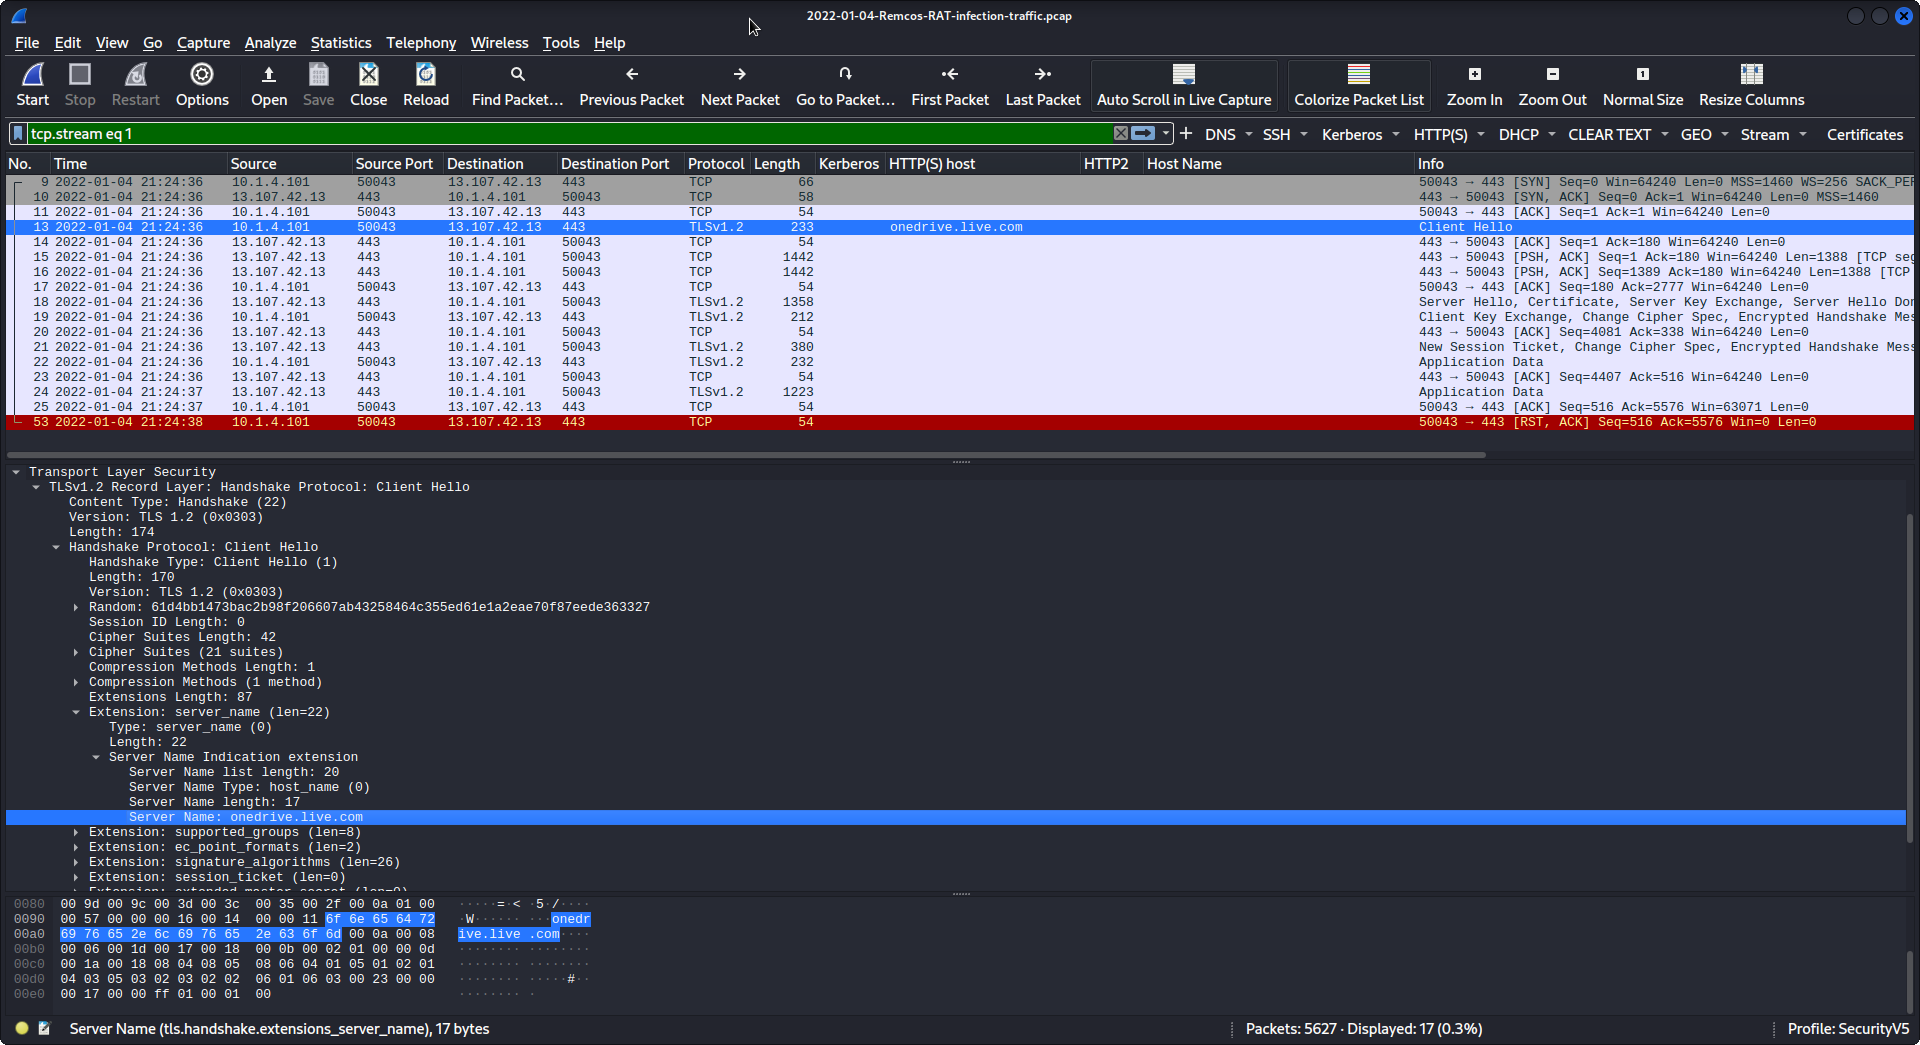Open the Analyze menu
Screen dimensions: 1920x1045
point(270,43)
